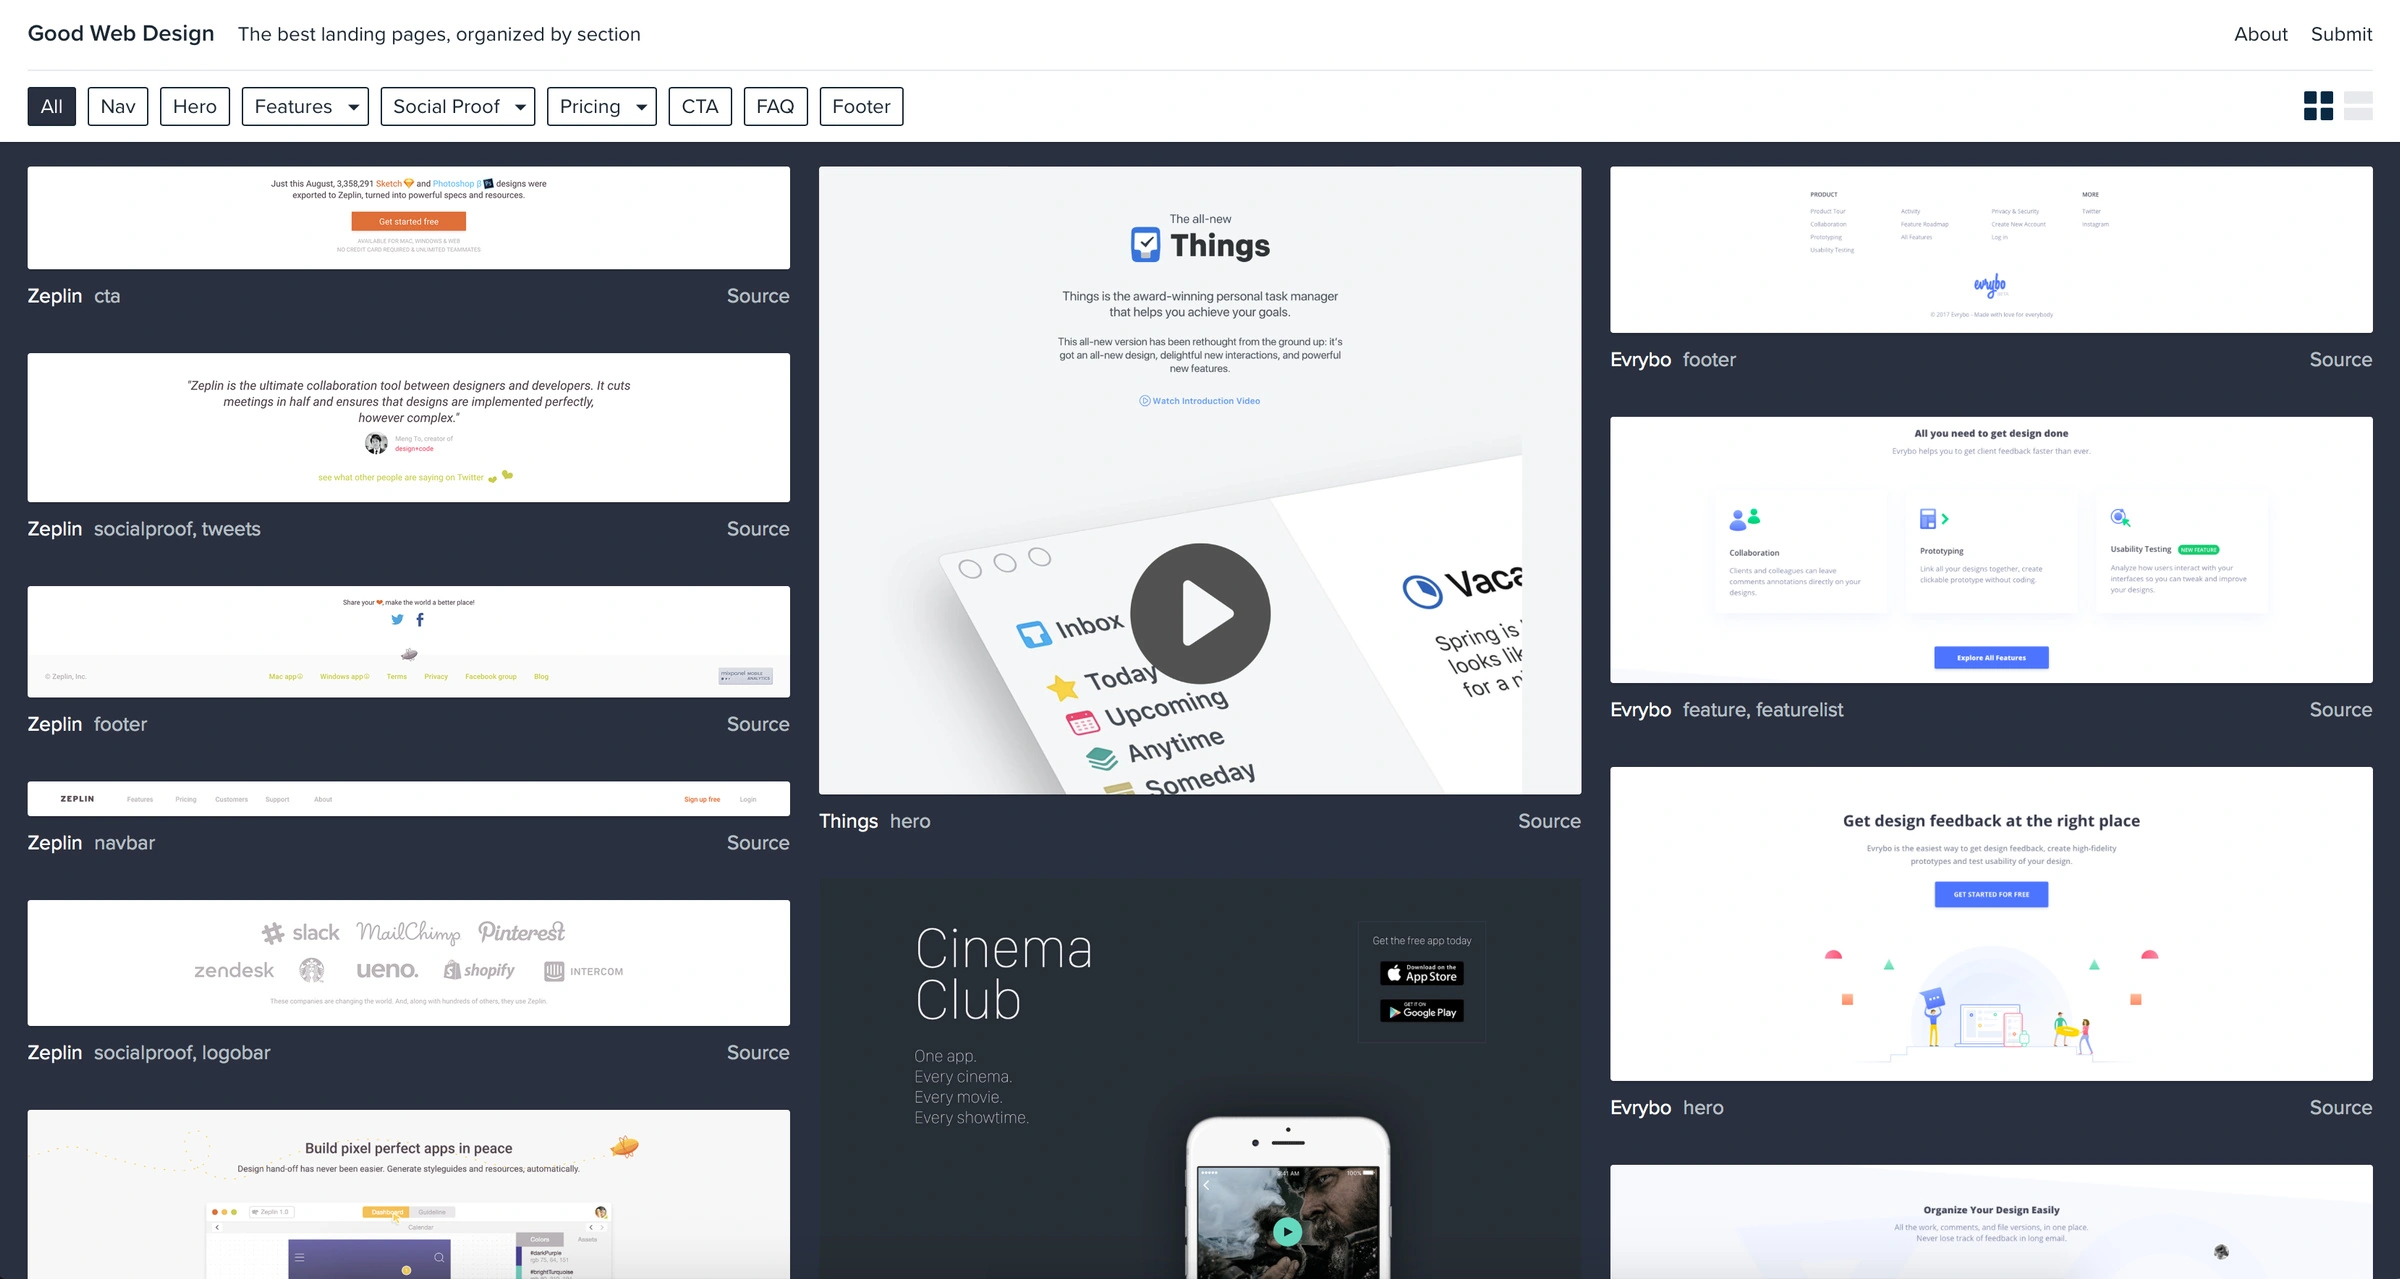
Task: Click the Things checkbox logo icon
Action: (x=1146, y=244)
